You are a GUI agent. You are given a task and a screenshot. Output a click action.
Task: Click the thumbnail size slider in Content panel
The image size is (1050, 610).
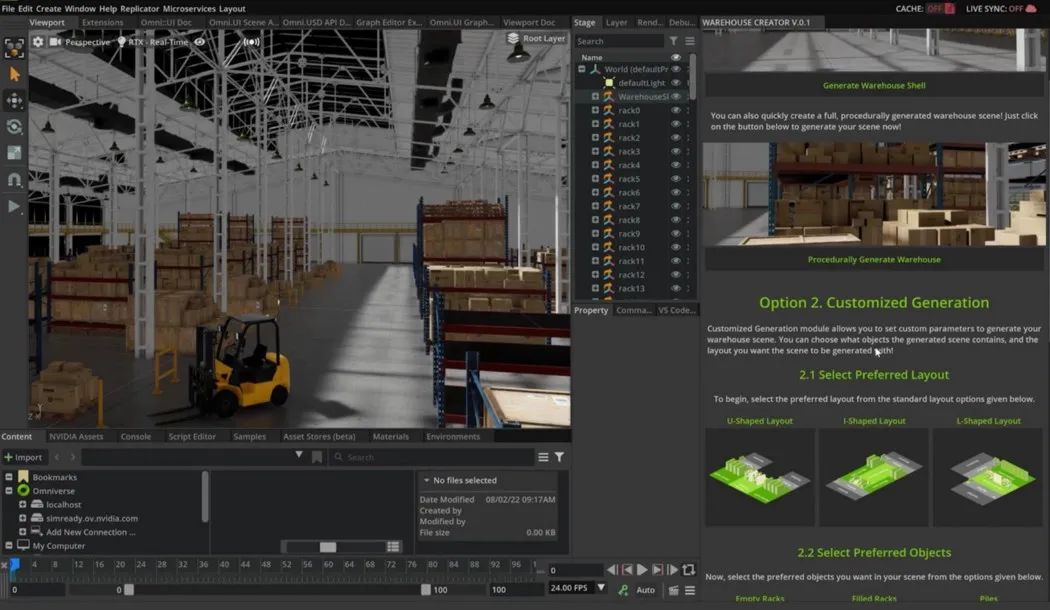[x=328, y=546]
